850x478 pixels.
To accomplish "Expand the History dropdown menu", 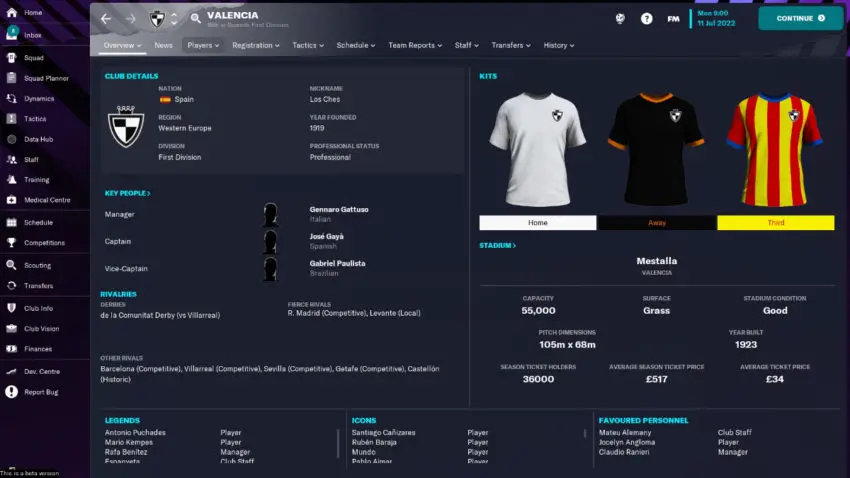I will (x=559, y=46).
